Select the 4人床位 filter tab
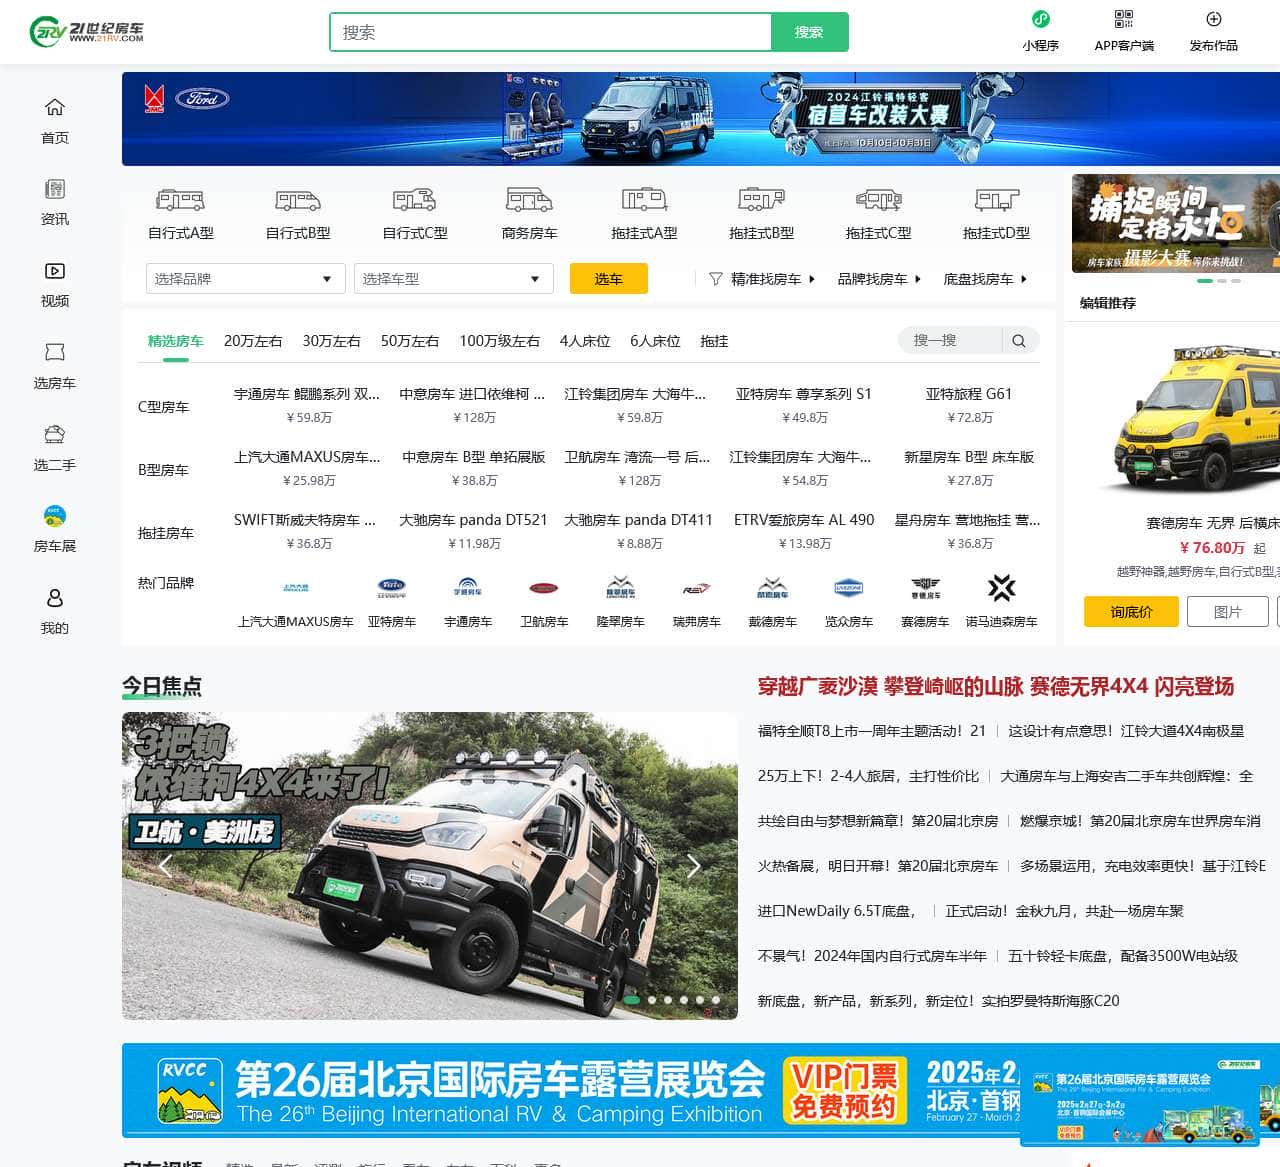The width and height of the screenshot is (1280, 1167). point(583,341)
